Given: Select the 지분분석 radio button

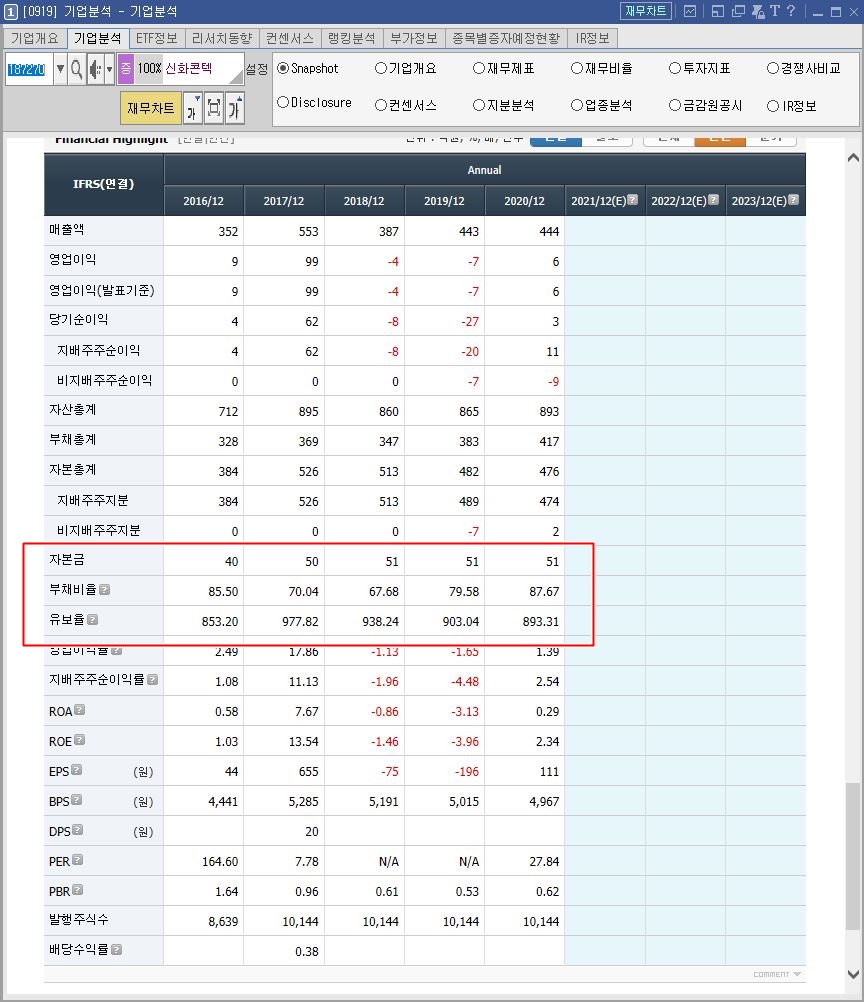Looking at the screenshot, I should [479, 105].
